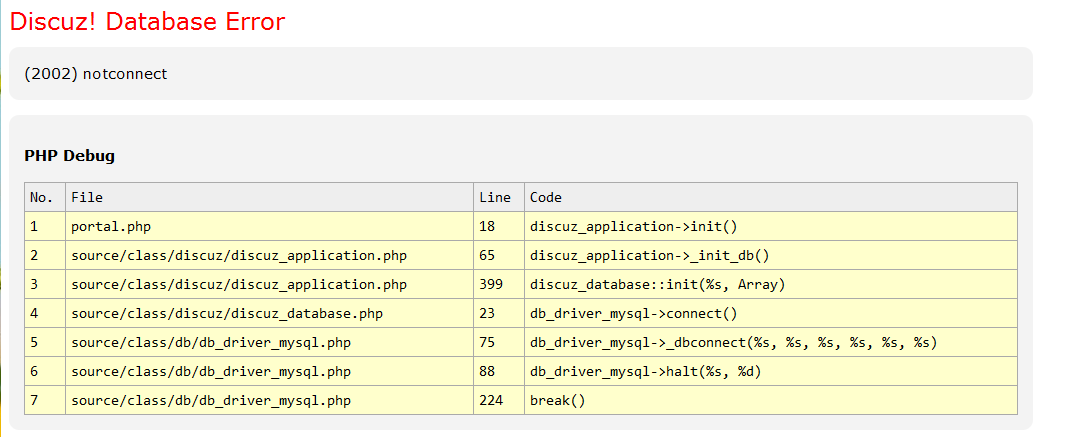The width and height of the screenshot is (1069, 437).
Task: Click the 'Line' column header
Action: point(499,197)
